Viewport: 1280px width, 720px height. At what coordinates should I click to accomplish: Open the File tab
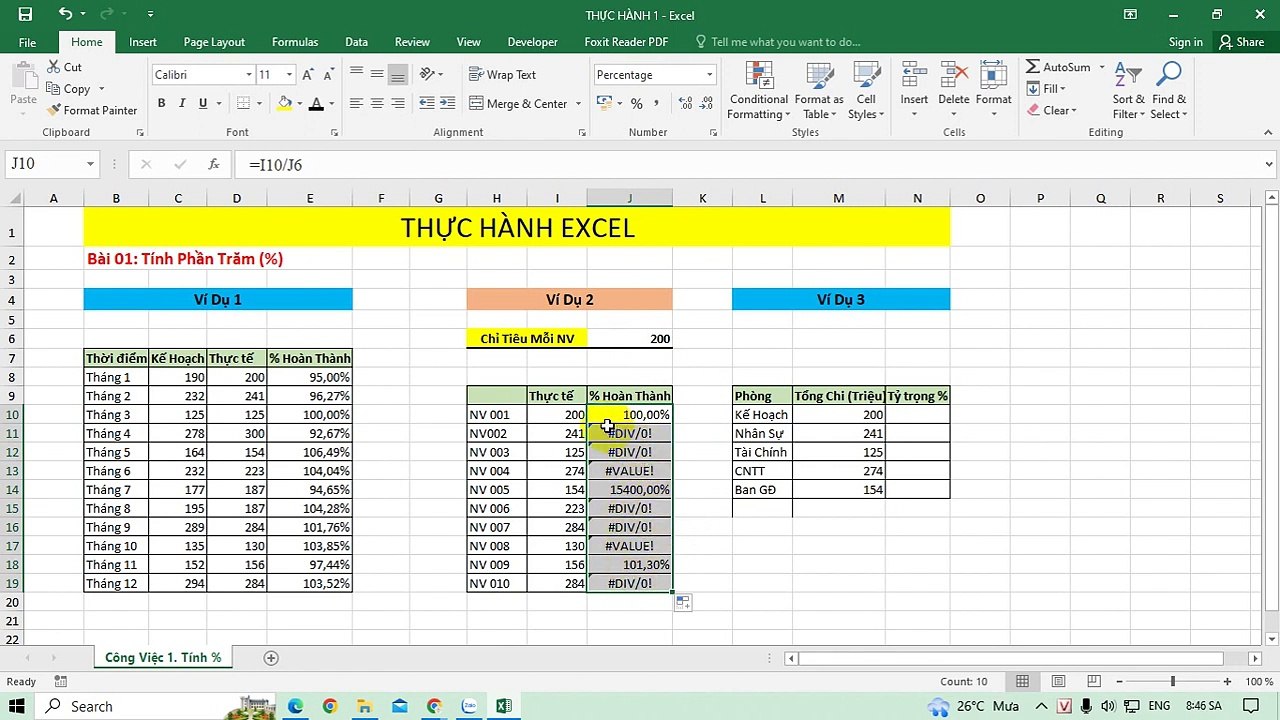pos(27,42)
